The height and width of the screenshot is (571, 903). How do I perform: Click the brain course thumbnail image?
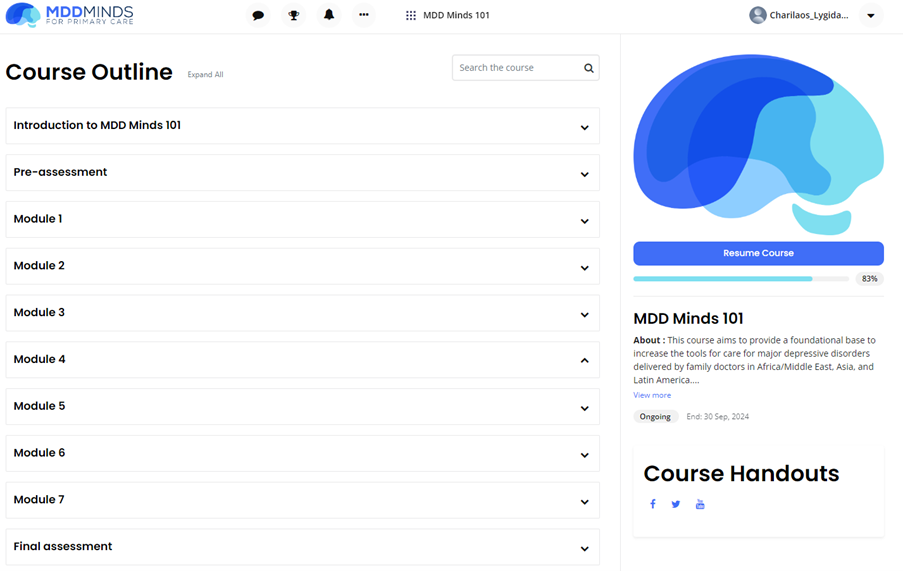coord(758,144)
